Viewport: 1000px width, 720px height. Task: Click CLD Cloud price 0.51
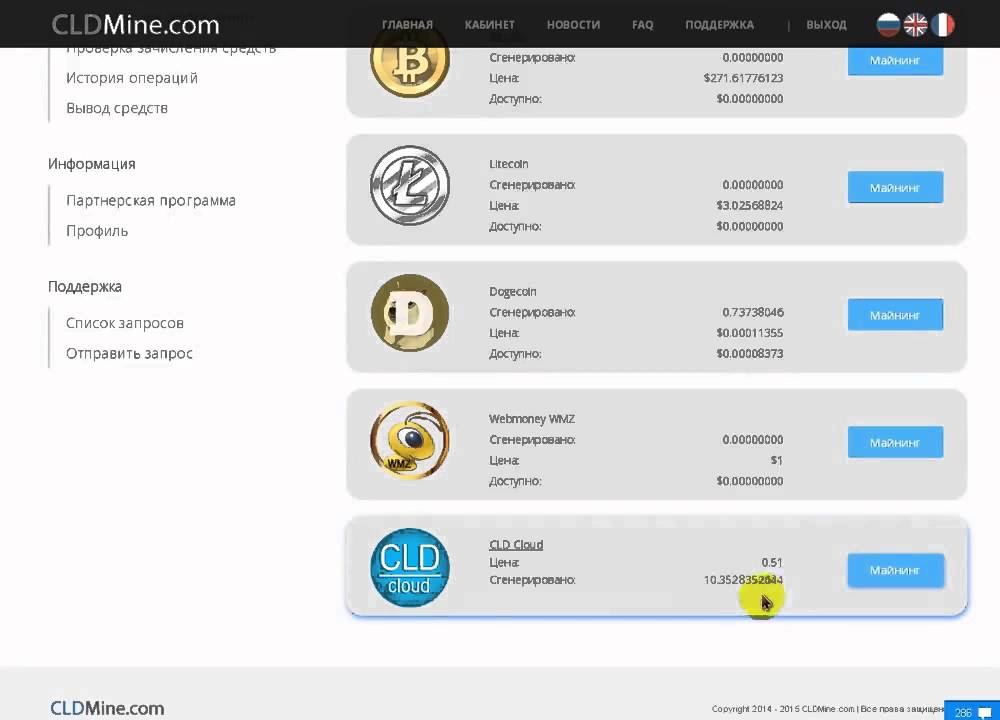click(772, 562)
